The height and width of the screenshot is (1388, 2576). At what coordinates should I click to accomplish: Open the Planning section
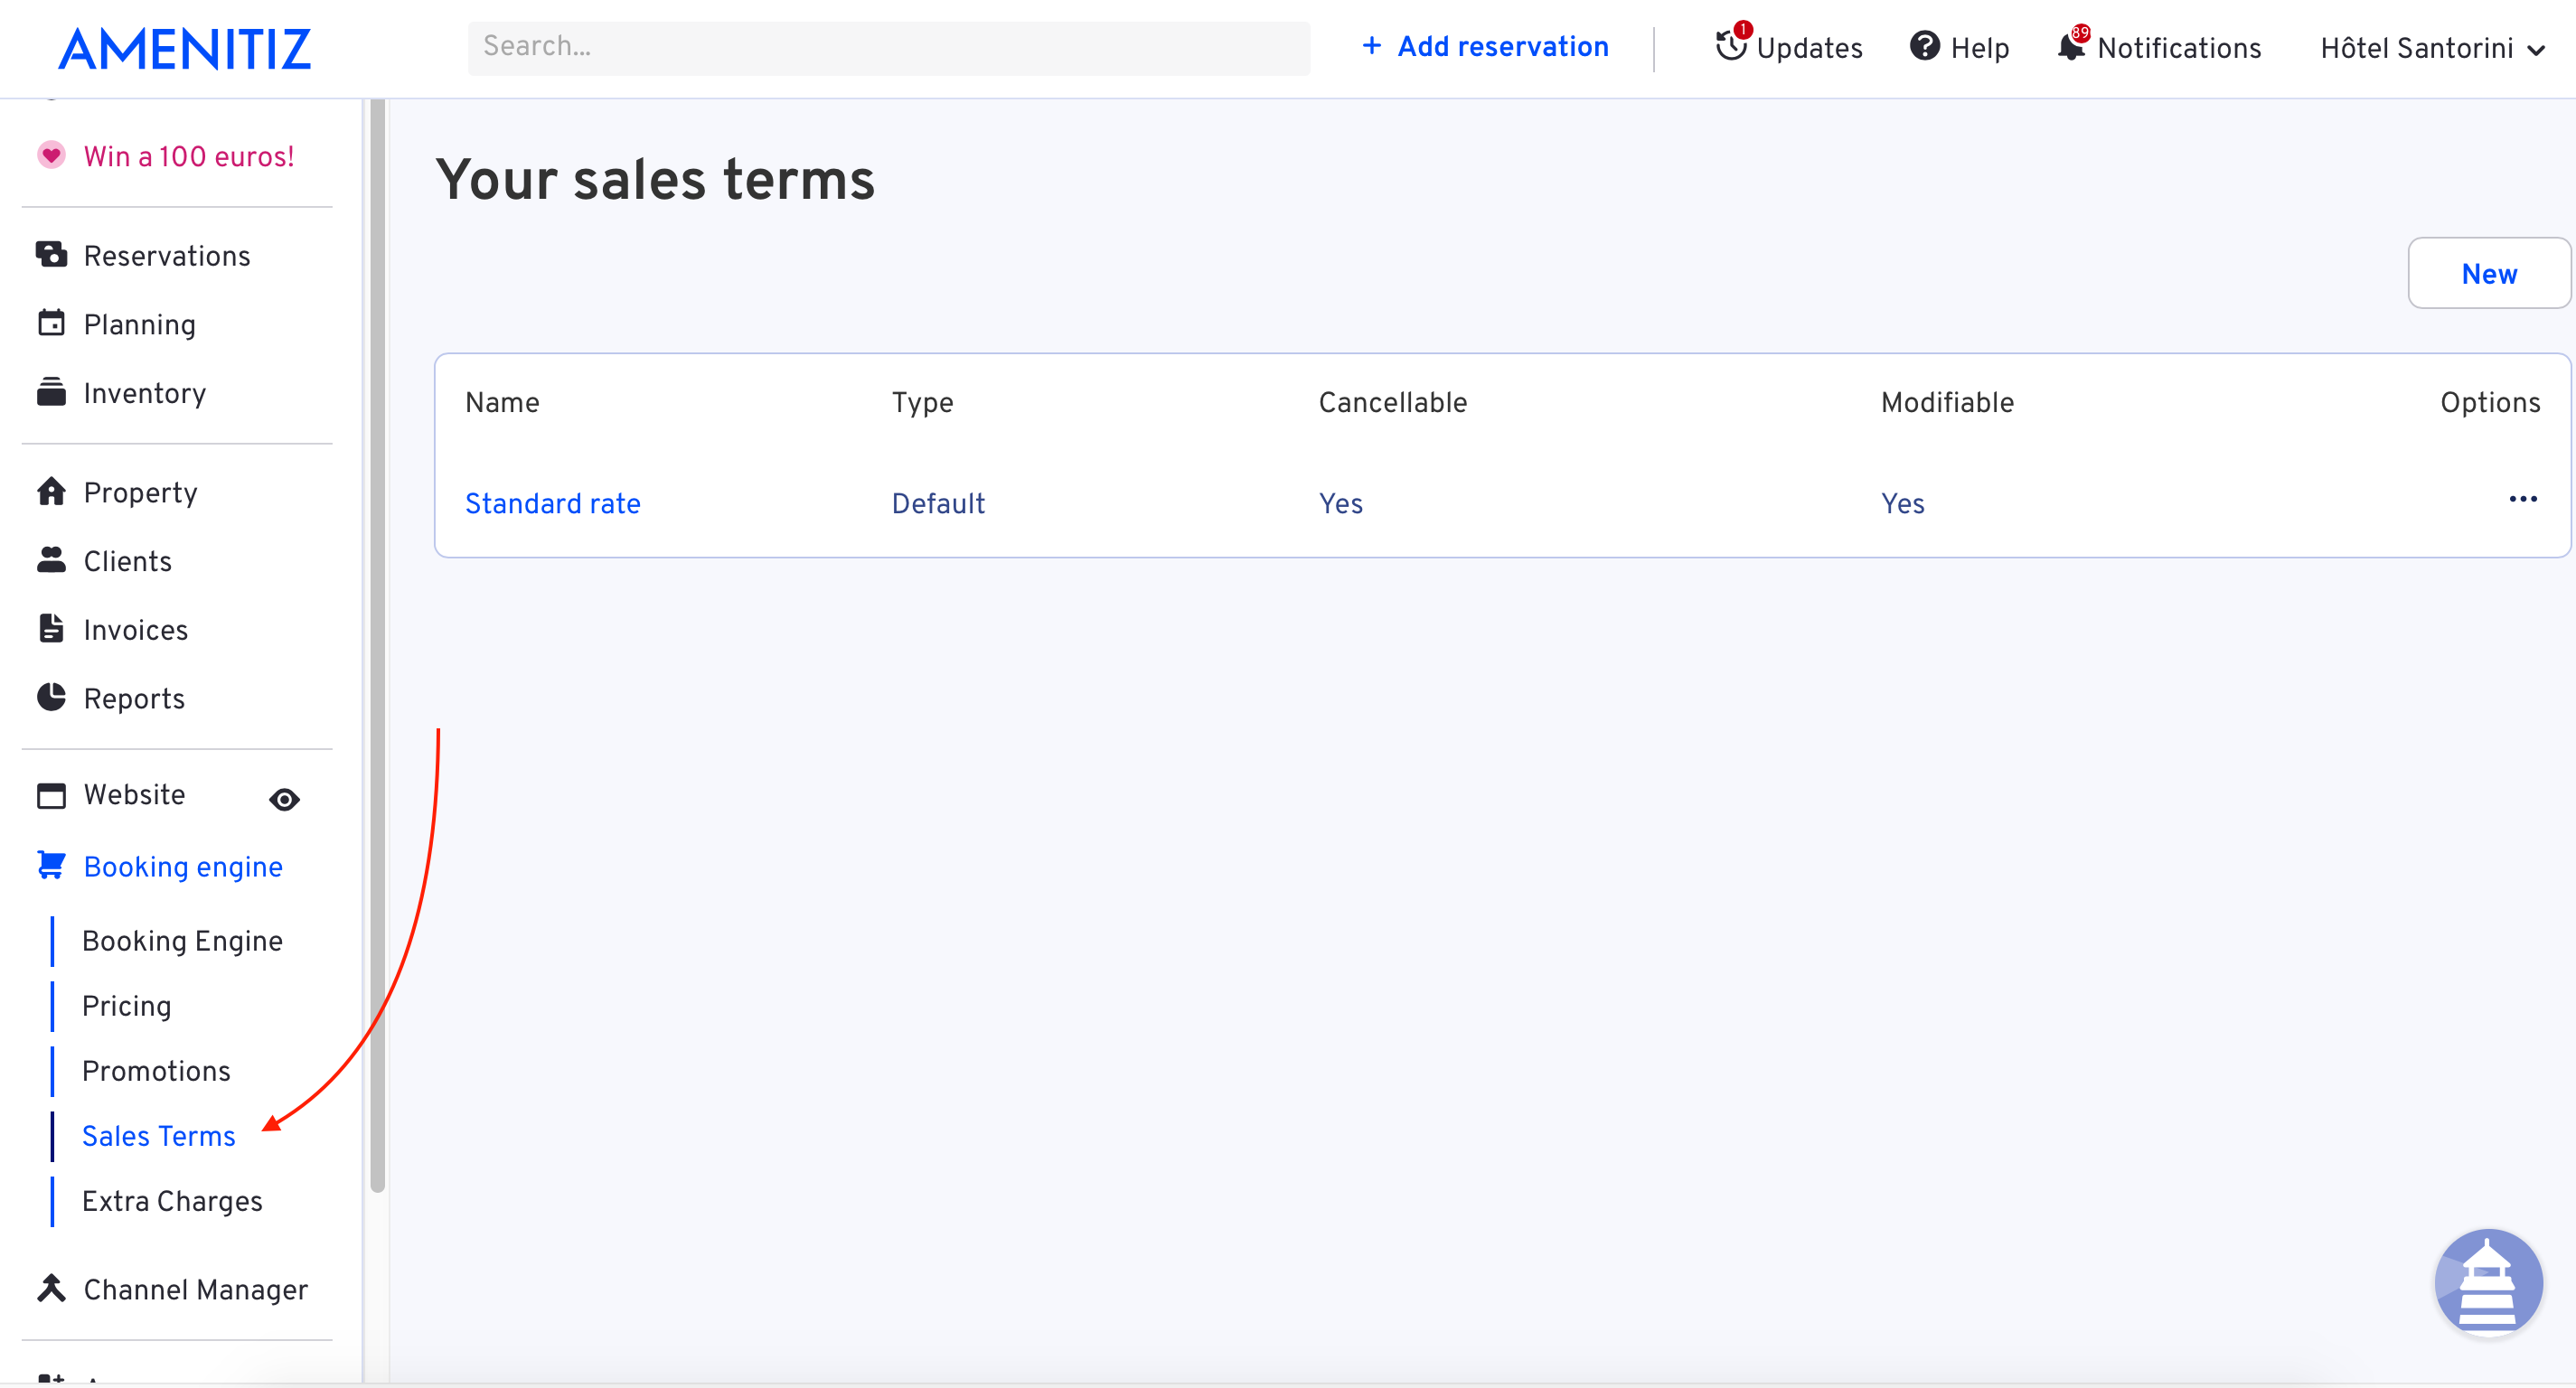(x=140, y=325)
